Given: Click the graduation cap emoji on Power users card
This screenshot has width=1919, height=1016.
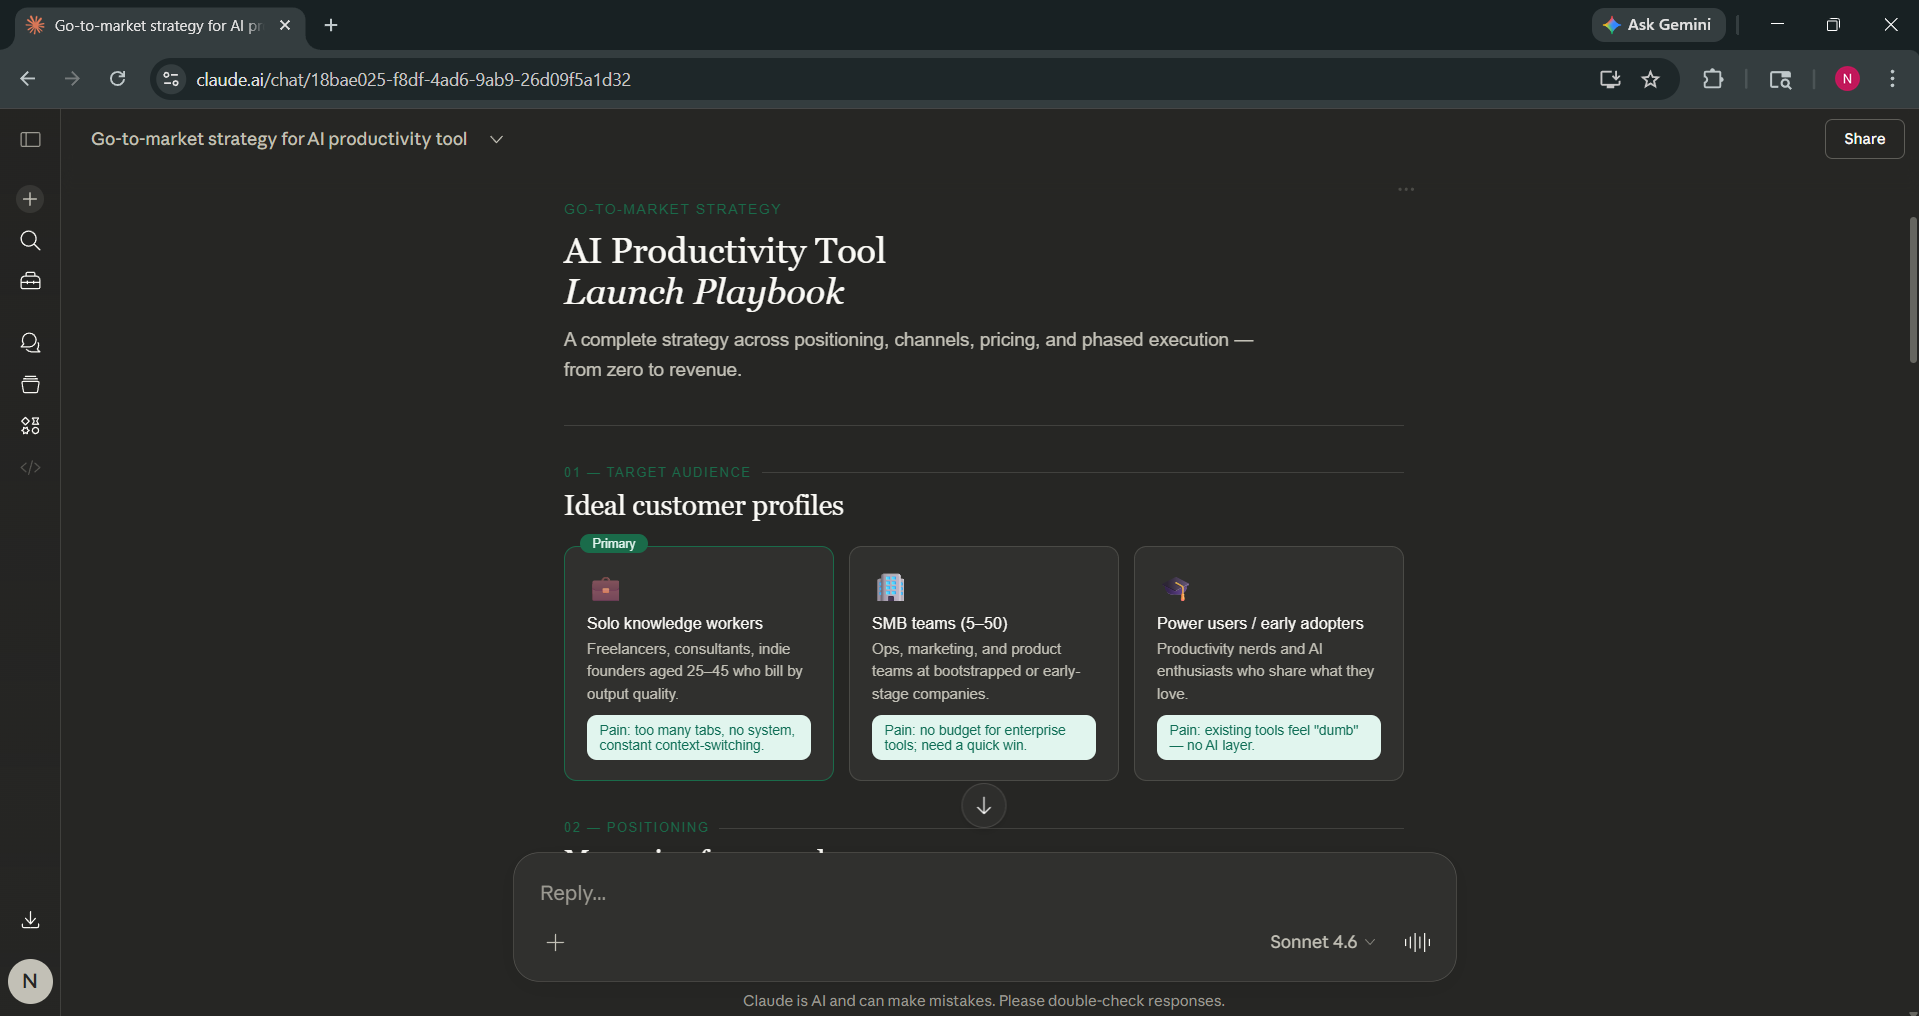Looking at the screenshot, I should coord(1178,588).
